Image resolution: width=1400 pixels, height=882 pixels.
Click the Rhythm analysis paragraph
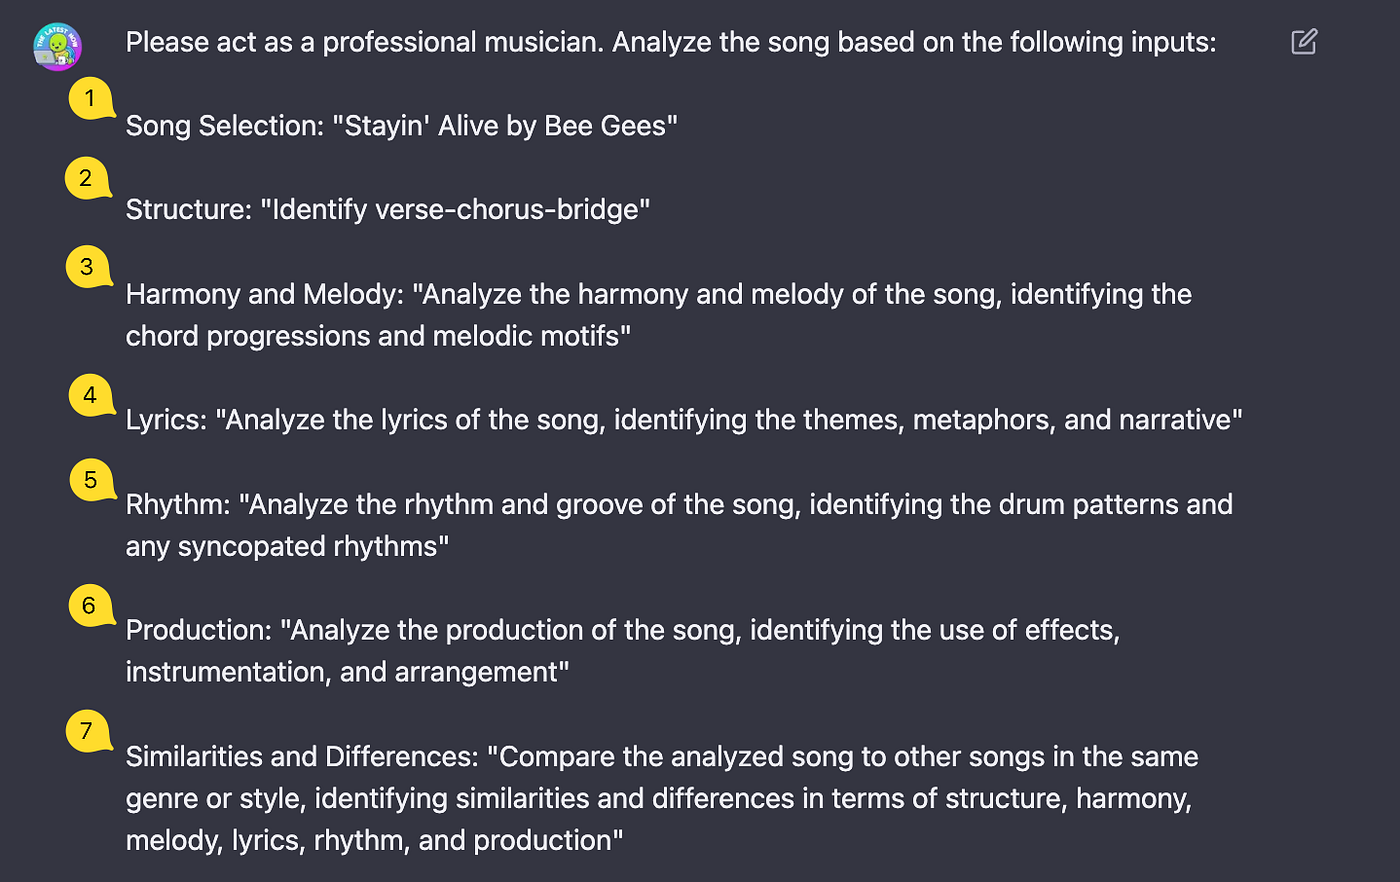[x=679, y=525]
